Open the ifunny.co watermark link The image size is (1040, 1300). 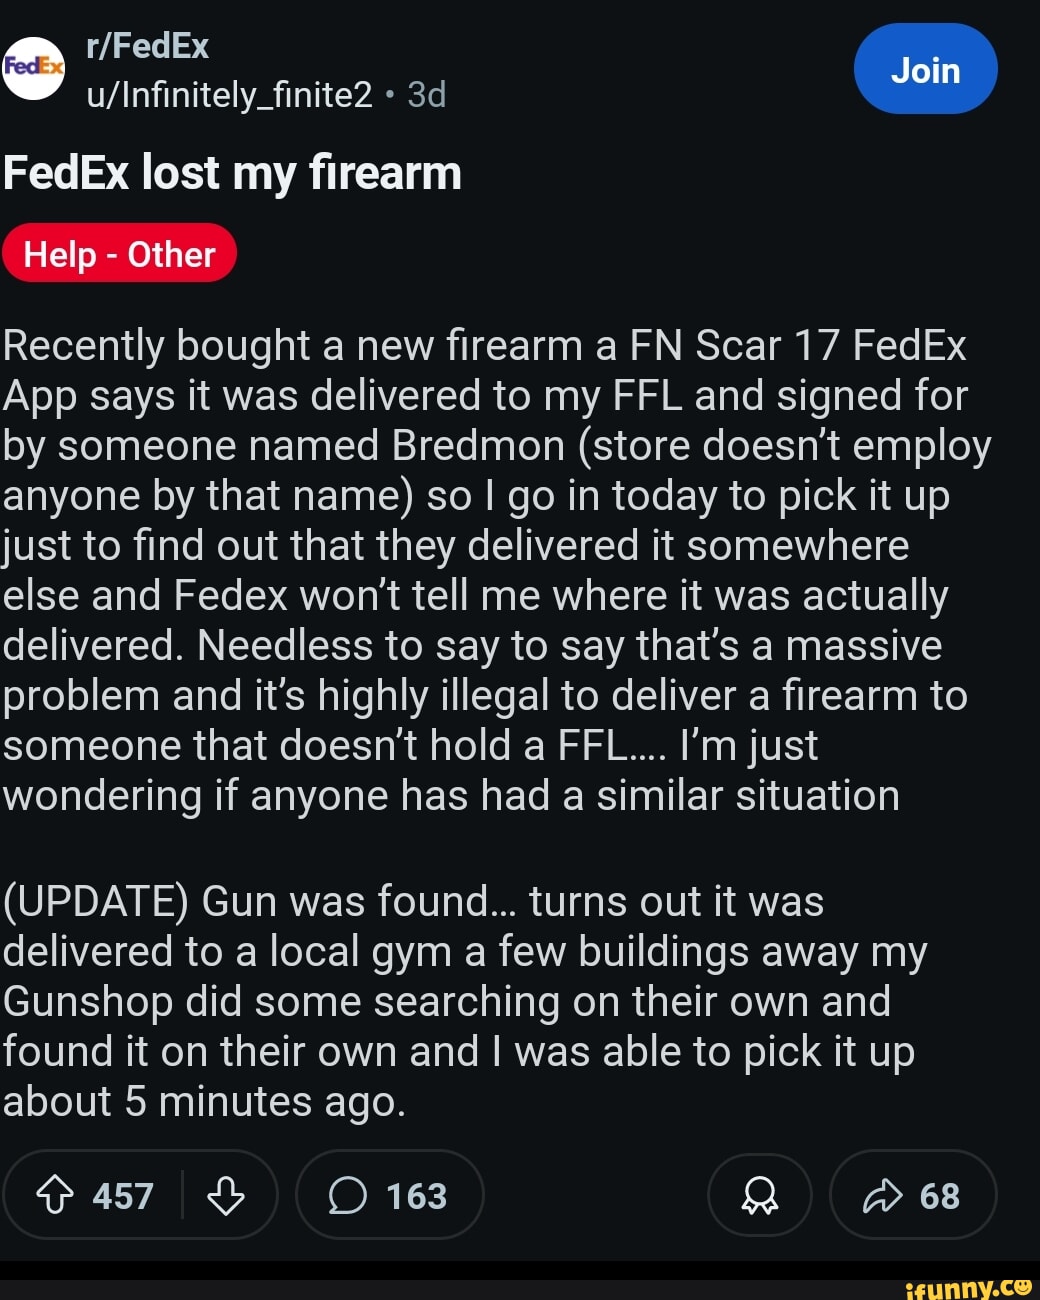pyautogui.click(x=972, y=1288)
